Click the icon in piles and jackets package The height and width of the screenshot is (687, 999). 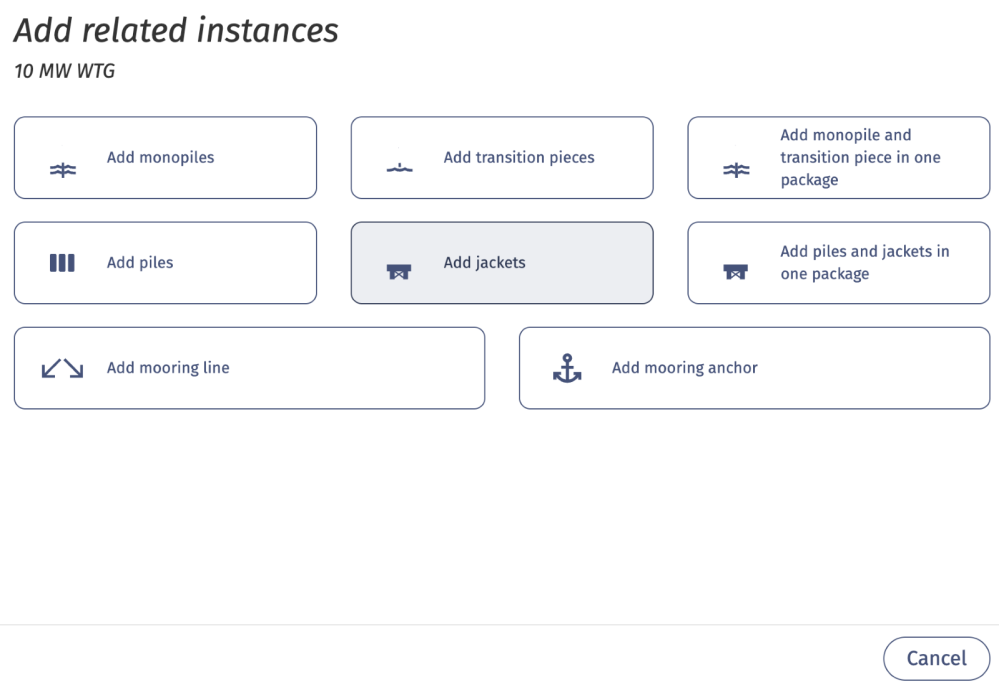(x=735, y=271)
